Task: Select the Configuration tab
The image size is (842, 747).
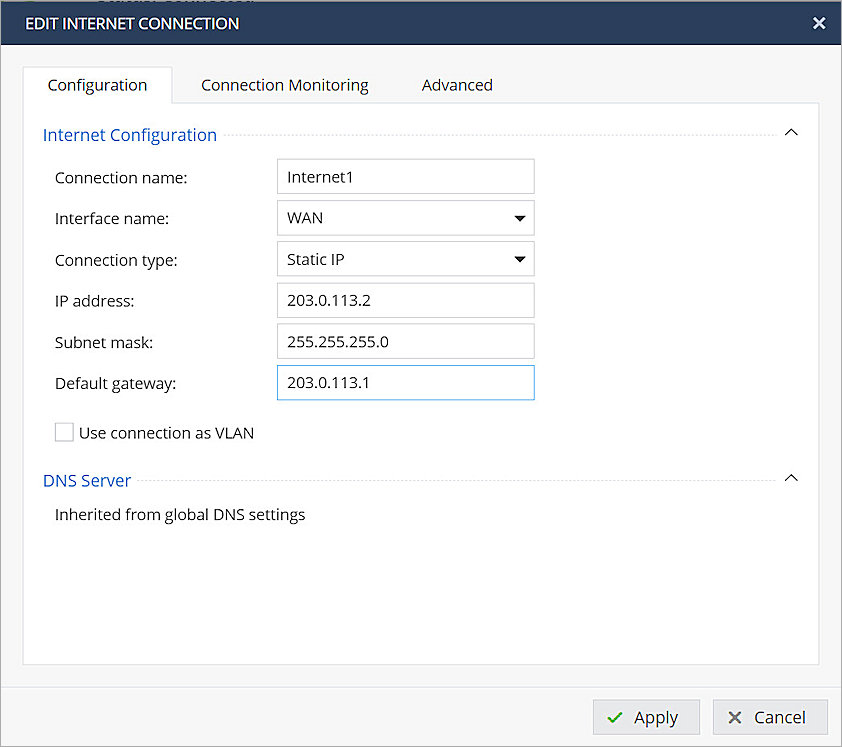Action: click(97, 85)
